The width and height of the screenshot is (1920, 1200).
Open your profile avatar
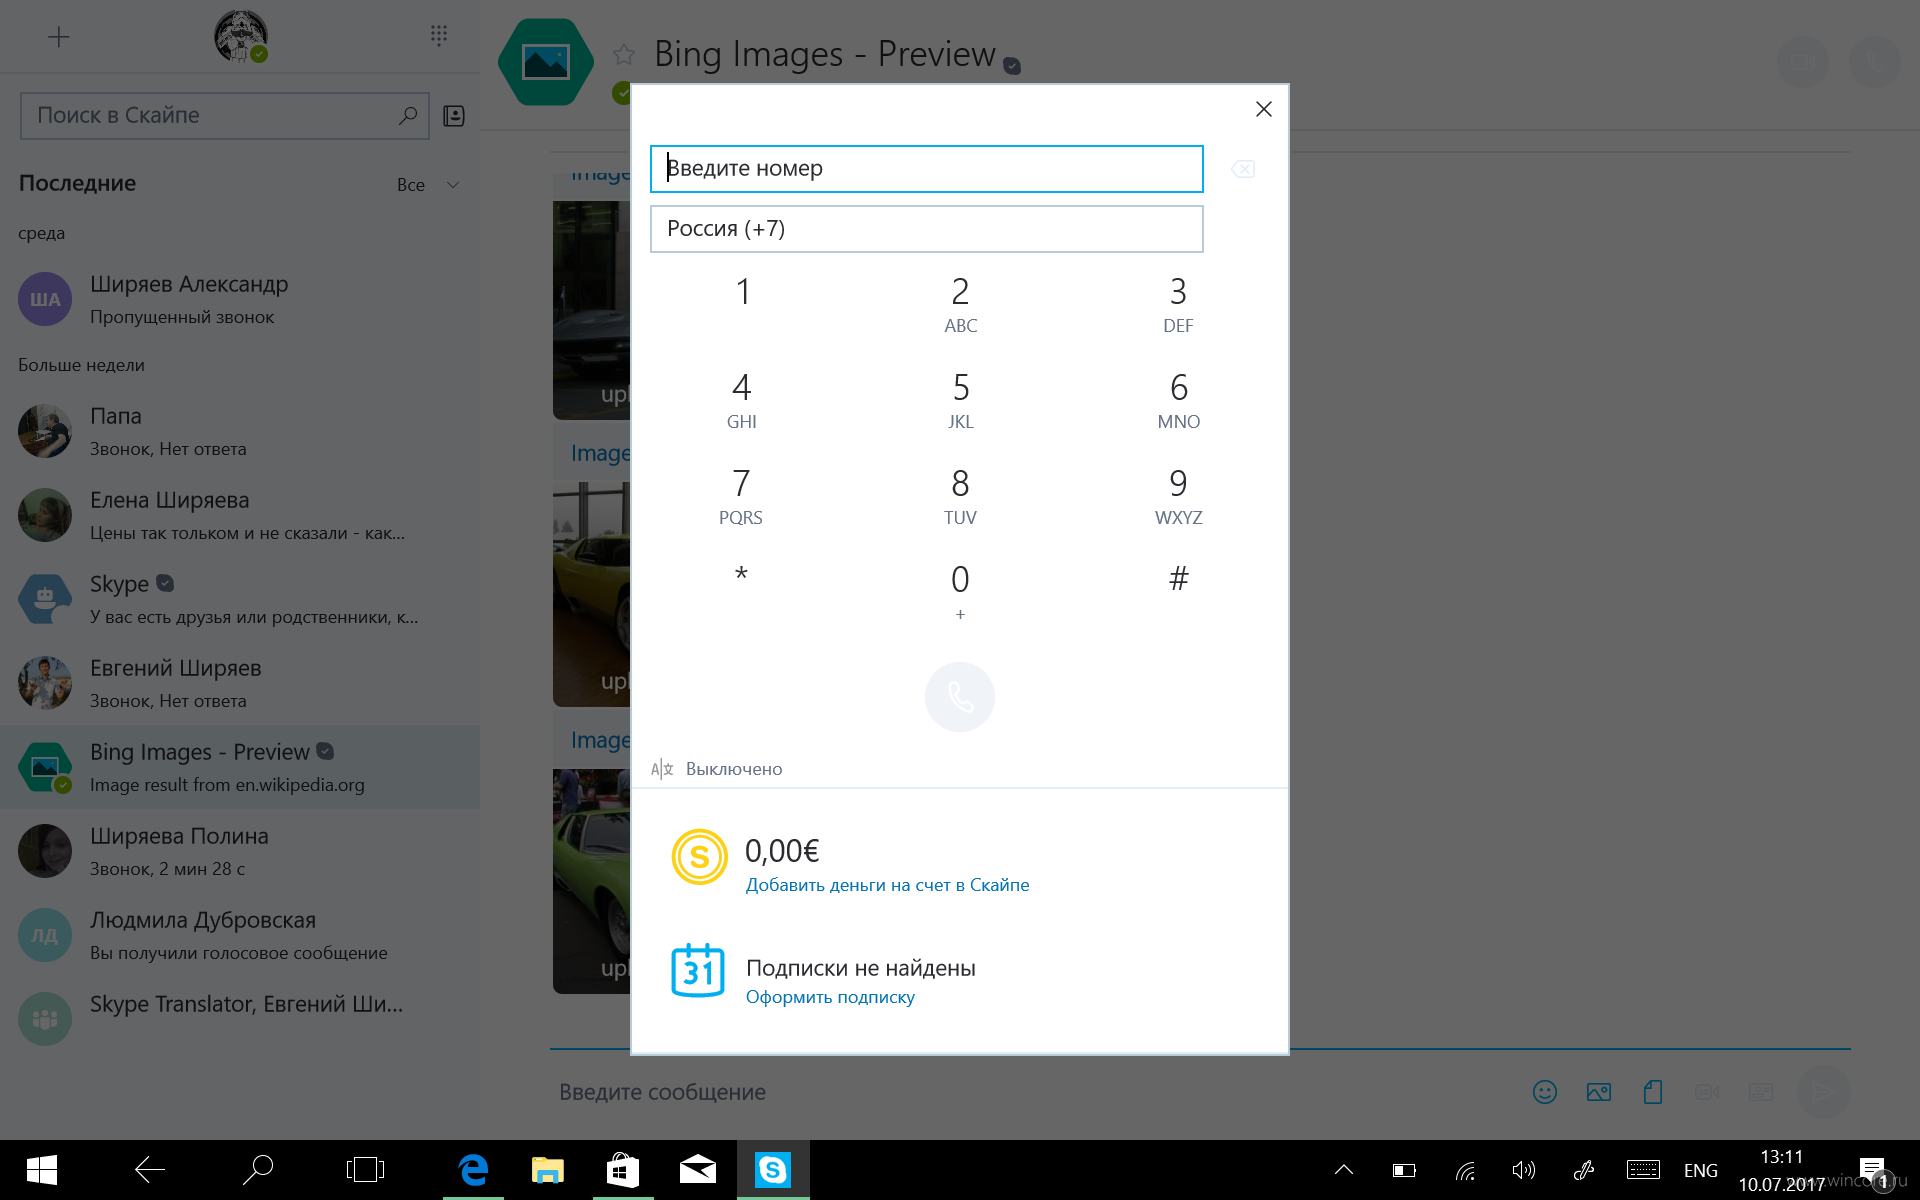tap(241, 36)
